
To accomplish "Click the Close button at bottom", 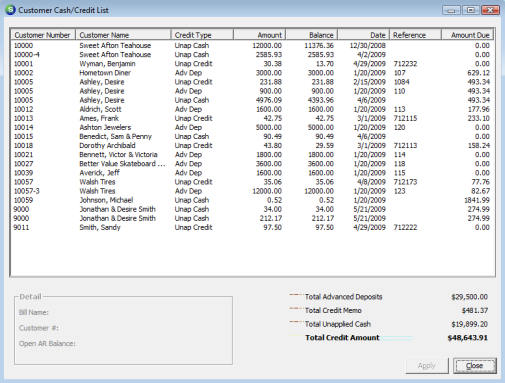I will click(474, 366).
